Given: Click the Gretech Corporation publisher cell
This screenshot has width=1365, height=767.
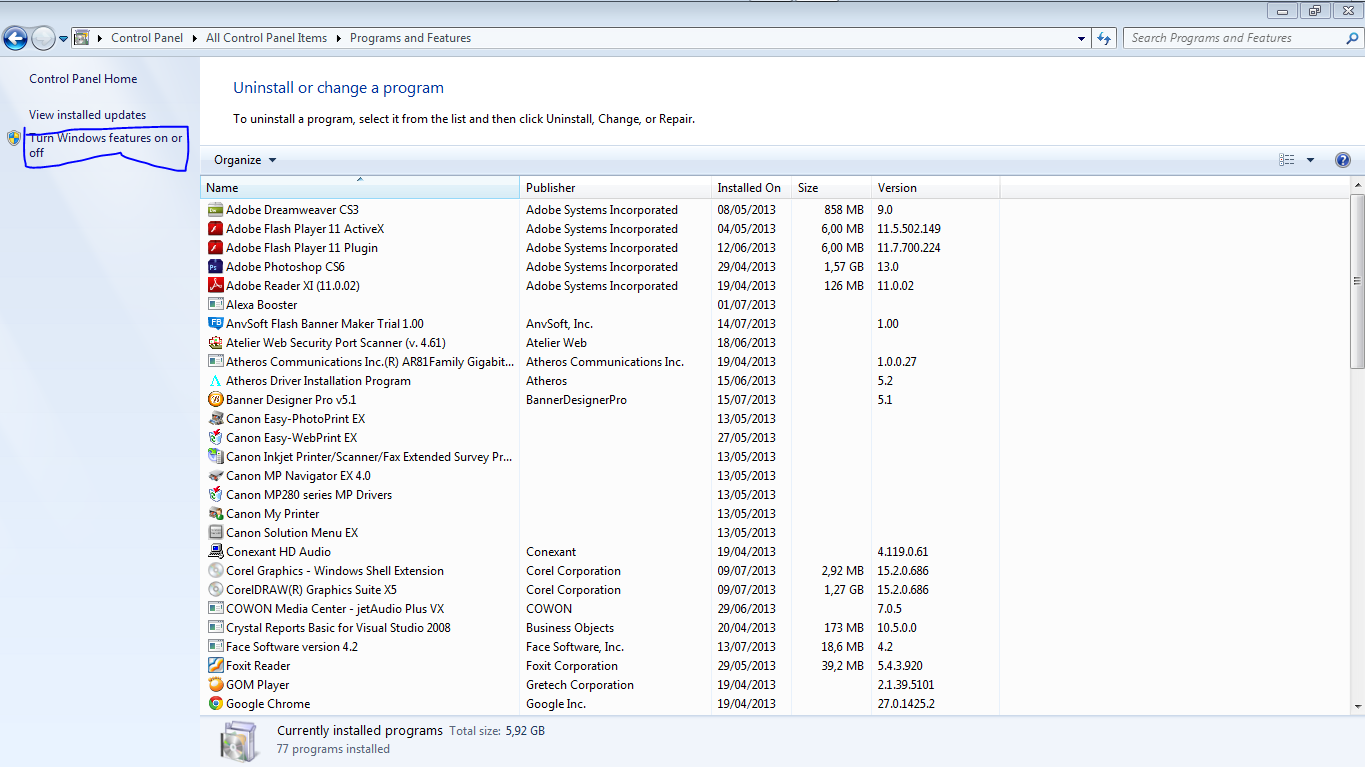Looking at the screenshot, I should tap(580, 685).
